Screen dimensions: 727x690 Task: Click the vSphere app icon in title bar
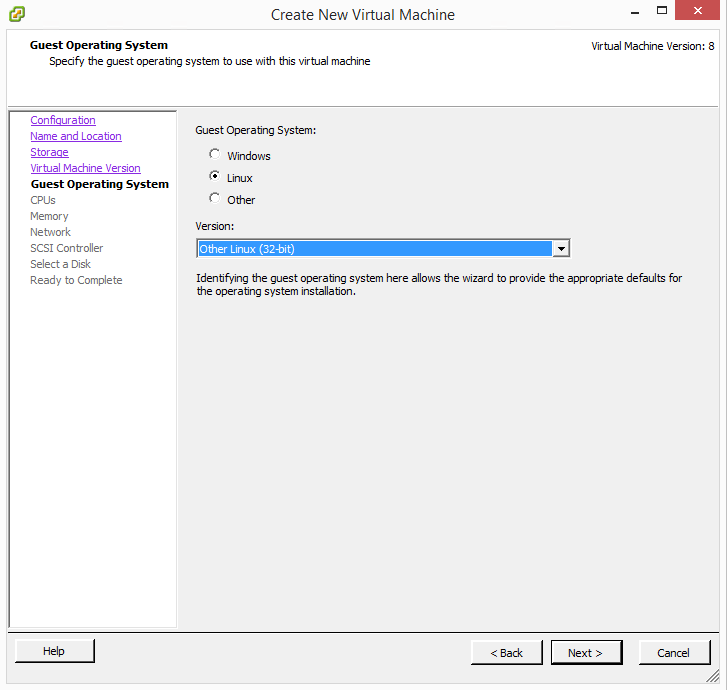[x=17, y=14]
